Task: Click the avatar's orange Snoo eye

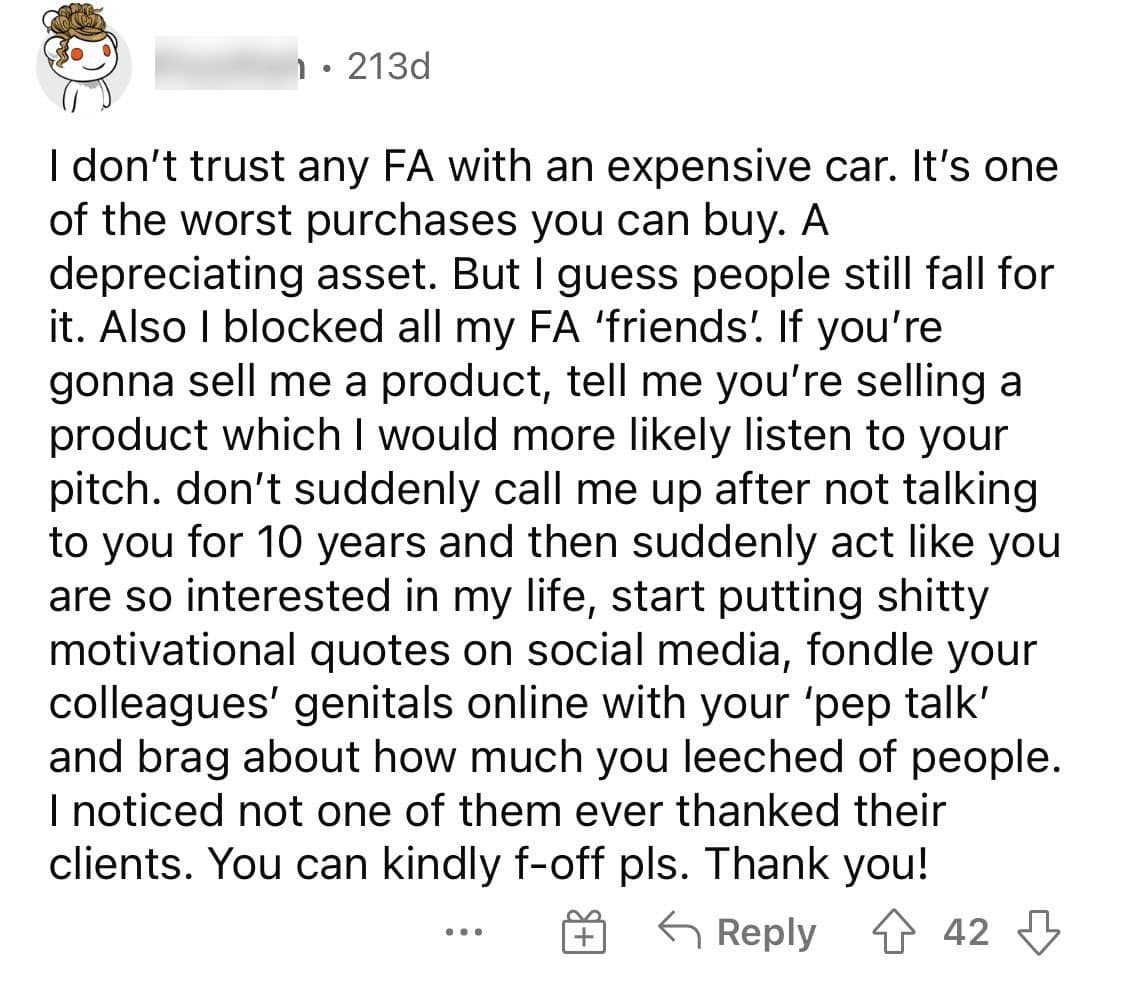Action: point(77,55)
